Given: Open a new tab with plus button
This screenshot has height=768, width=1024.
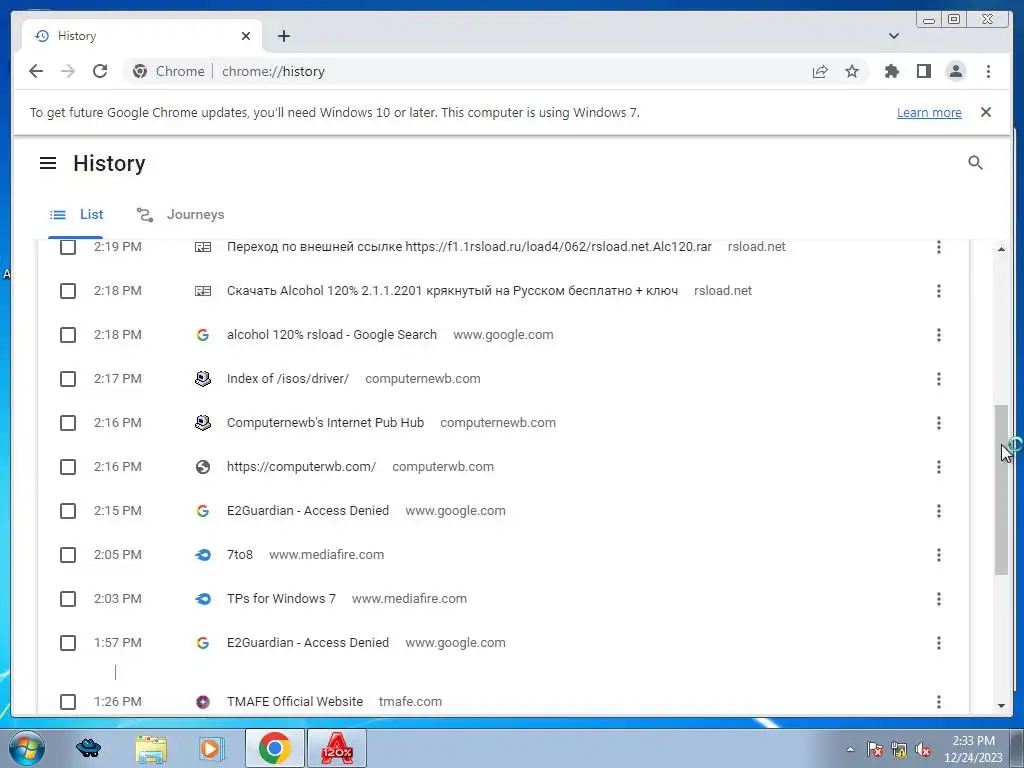Looking at the screenshot, I should pyautogui.click(x=283, y=36).
